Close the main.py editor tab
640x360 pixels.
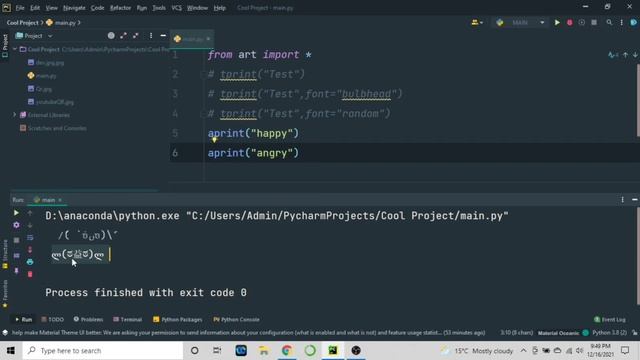tap(208, 39)
